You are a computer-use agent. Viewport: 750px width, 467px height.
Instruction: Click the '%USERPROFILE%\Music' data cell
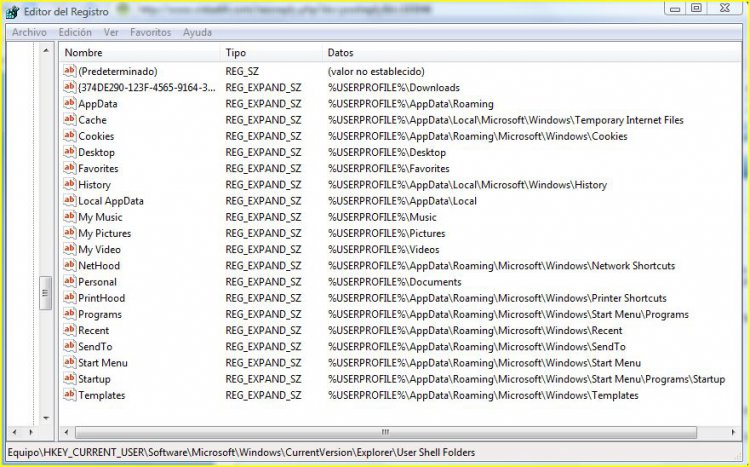[382, 217]
